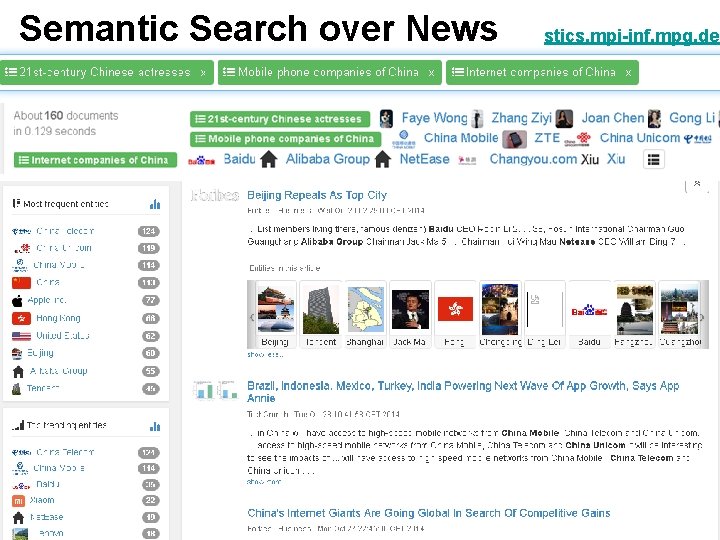Open the Gong Li entity link
The height and width of the screenshot is (540, 720).
(x=692, y=118)
